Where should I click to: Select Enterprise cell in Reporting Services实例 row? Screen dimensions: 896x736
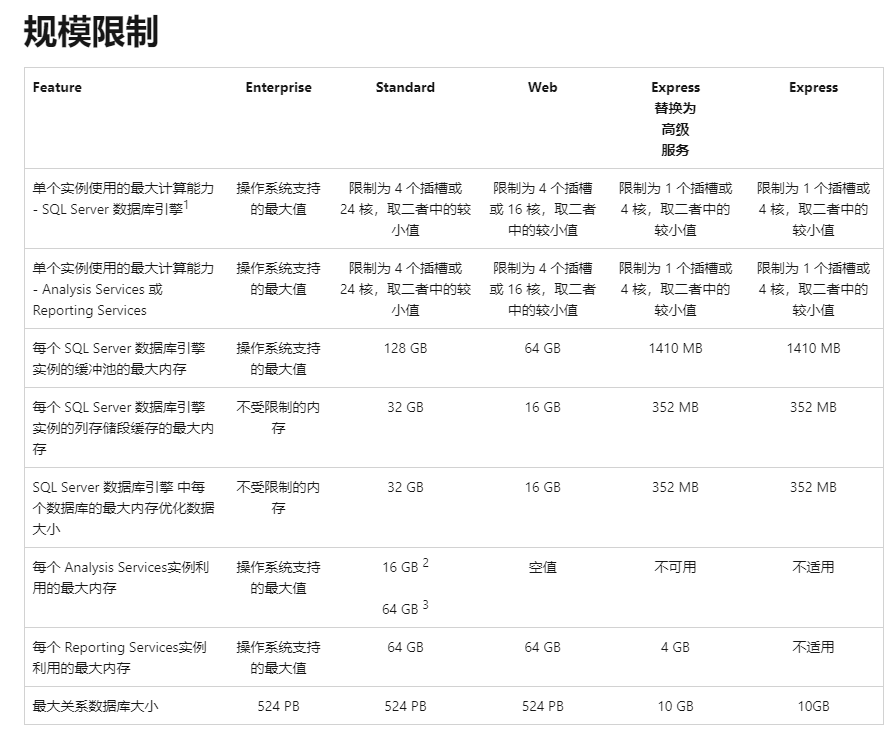[x=278, y=657]
